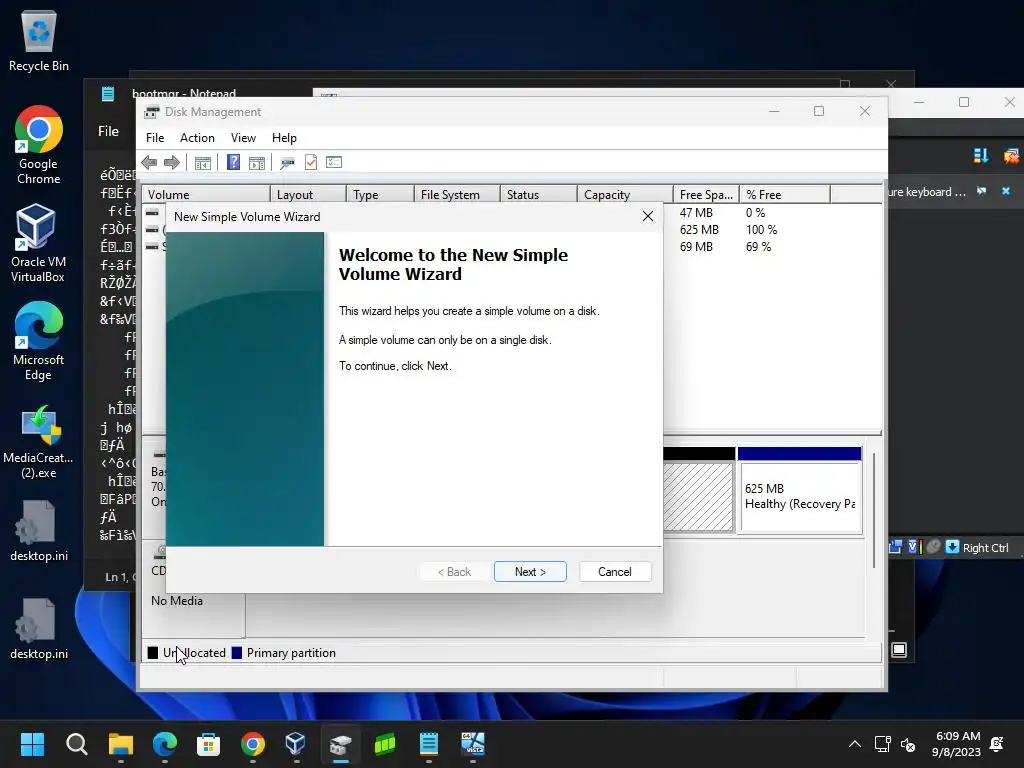Screen dimensions: 1024x768
Task: Click the disk pane vertical scrollbar
Action: click(x=874, y=509)
